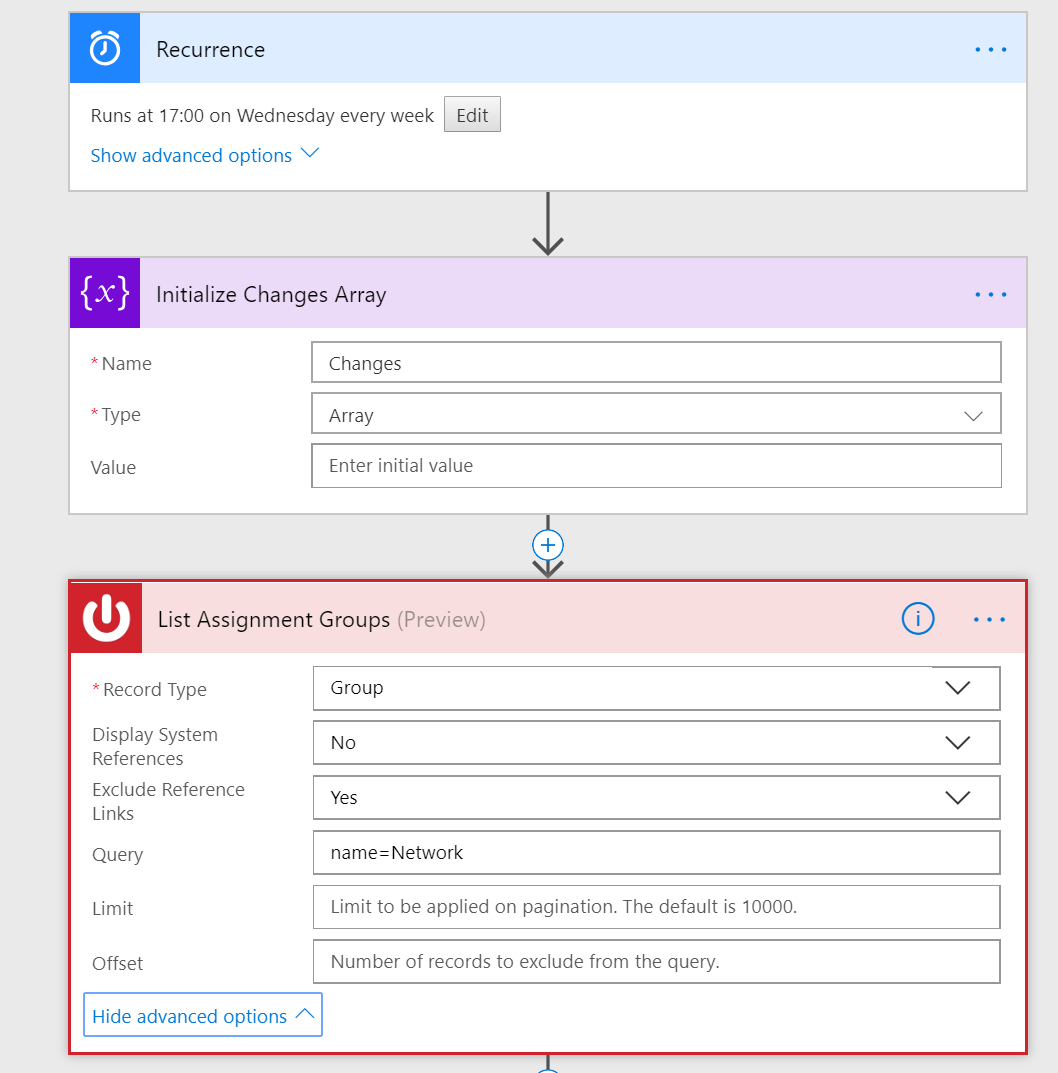Open the List Assignment Groups ellipsis menu
The image size is (1058, 1073).
(x=989, y=620)
